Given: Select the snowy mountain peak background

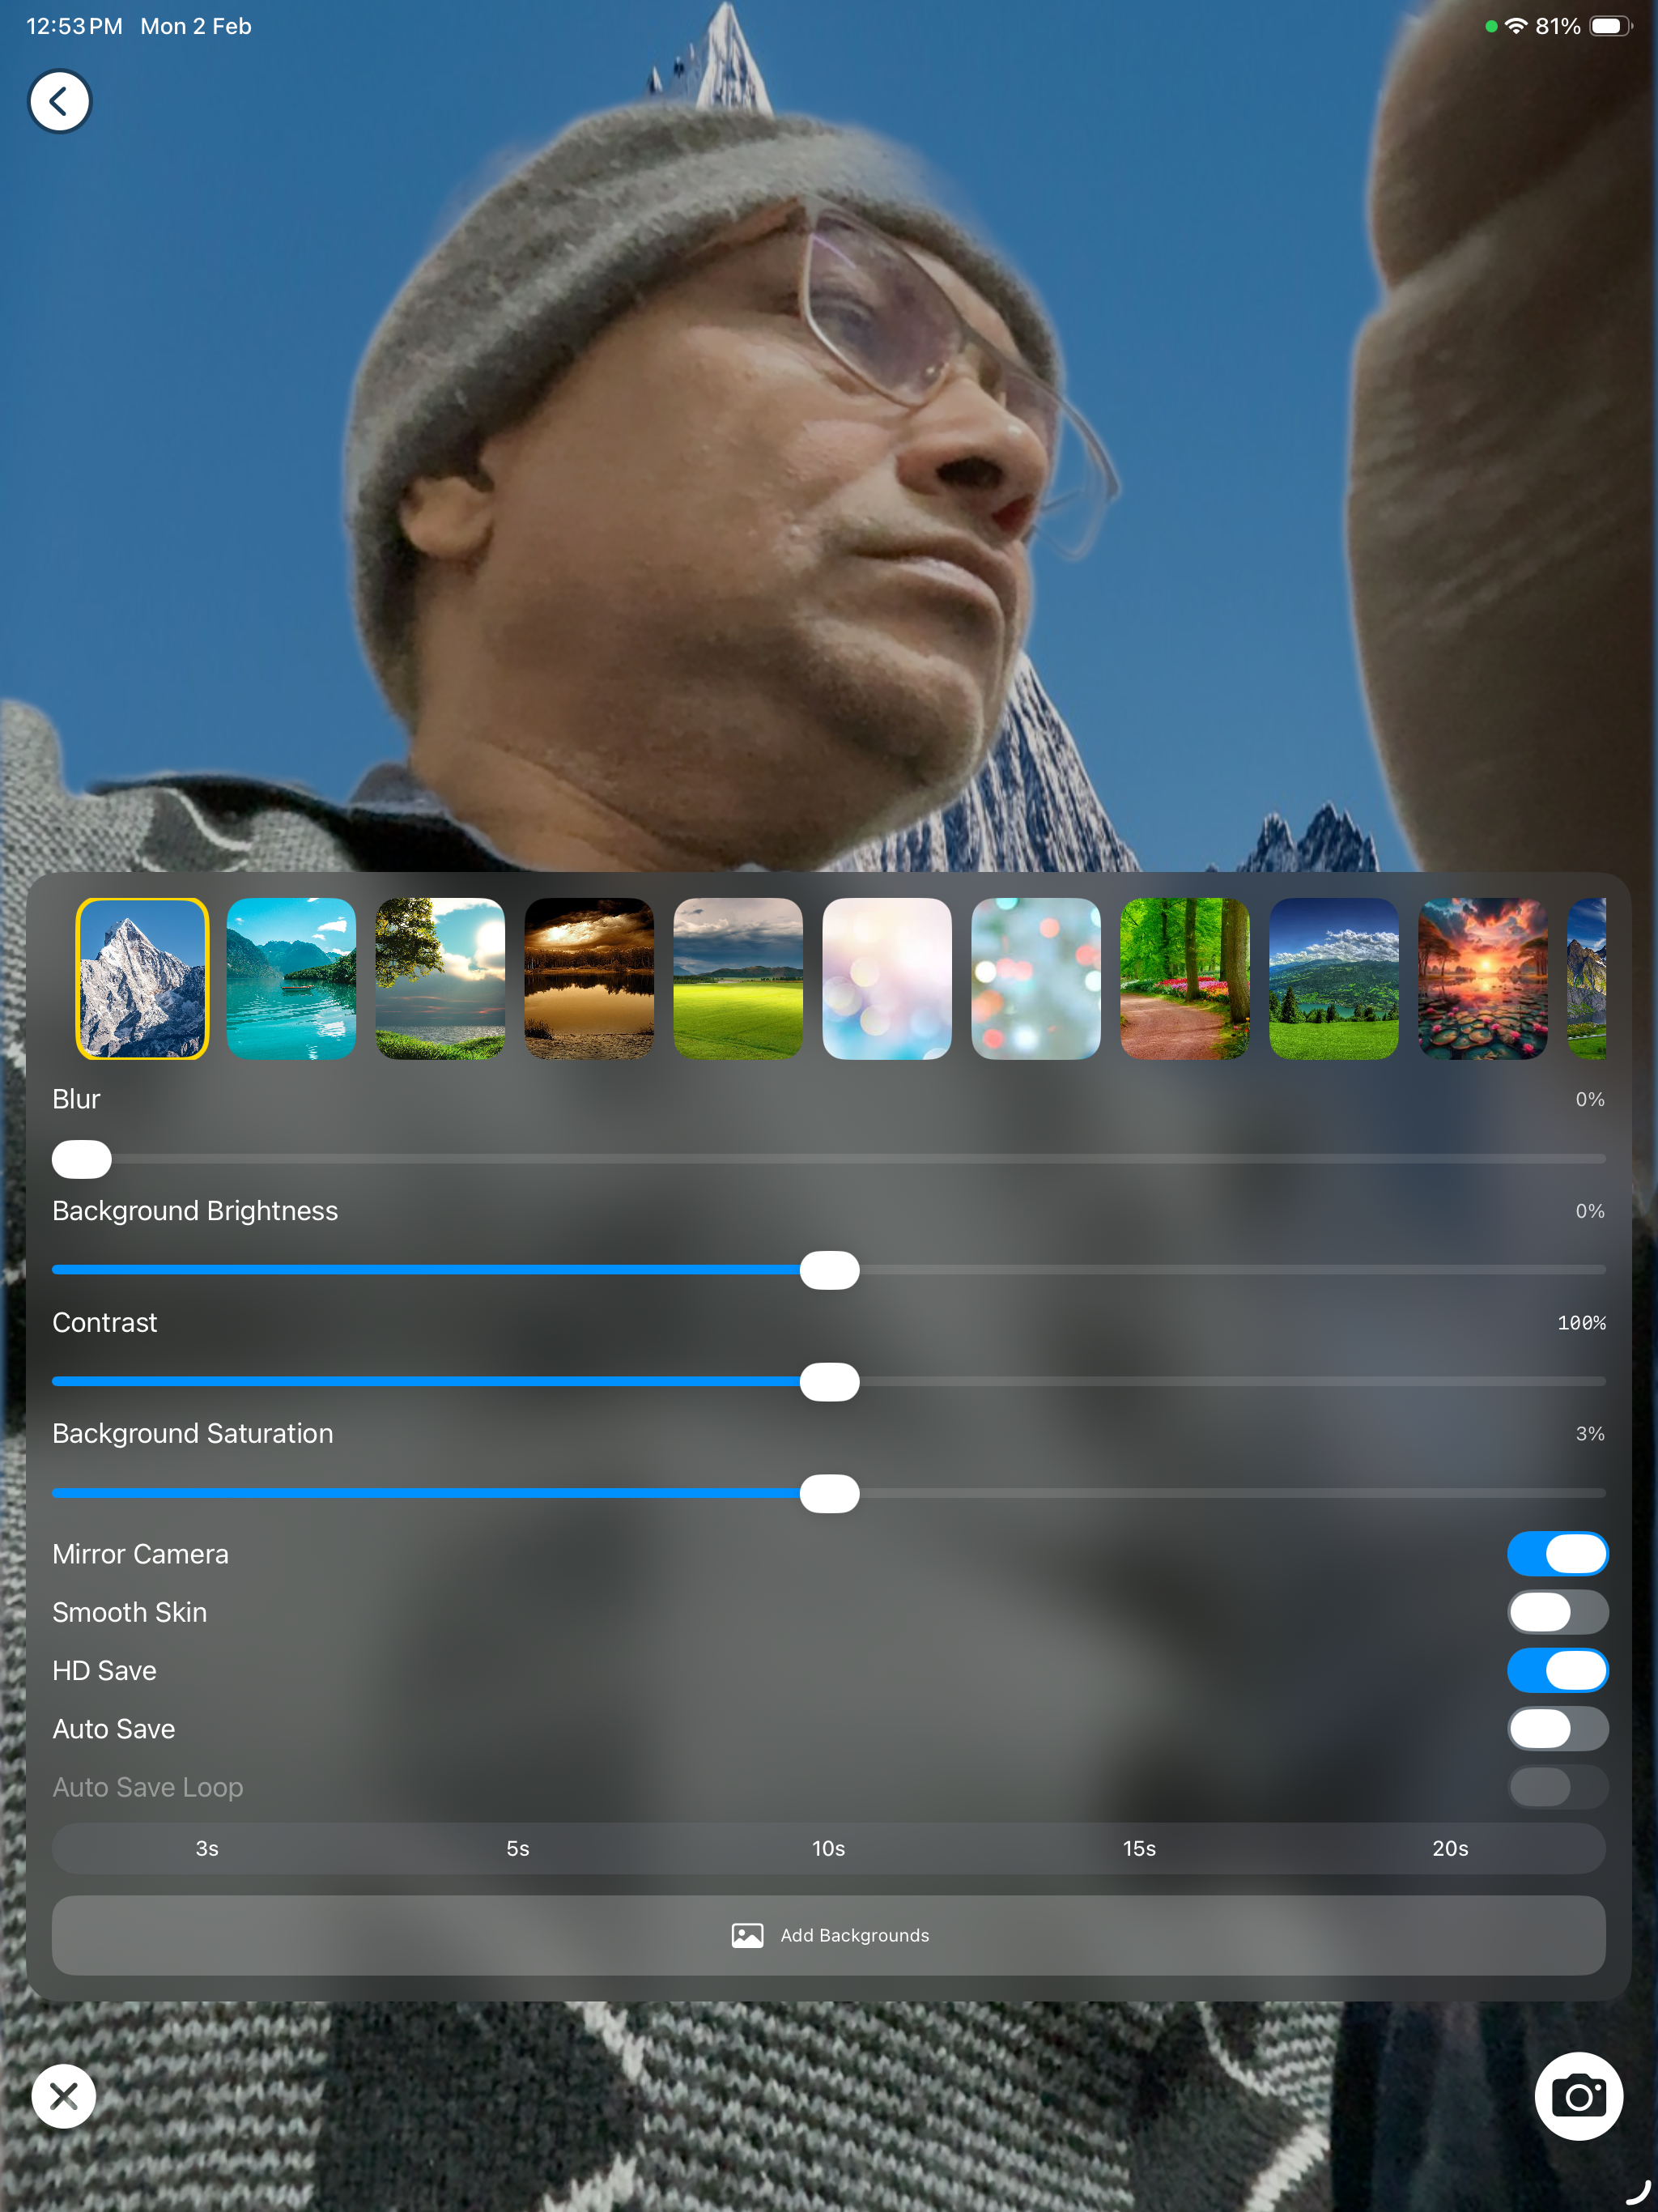Looking at the screenshot, I should [142, 978].
